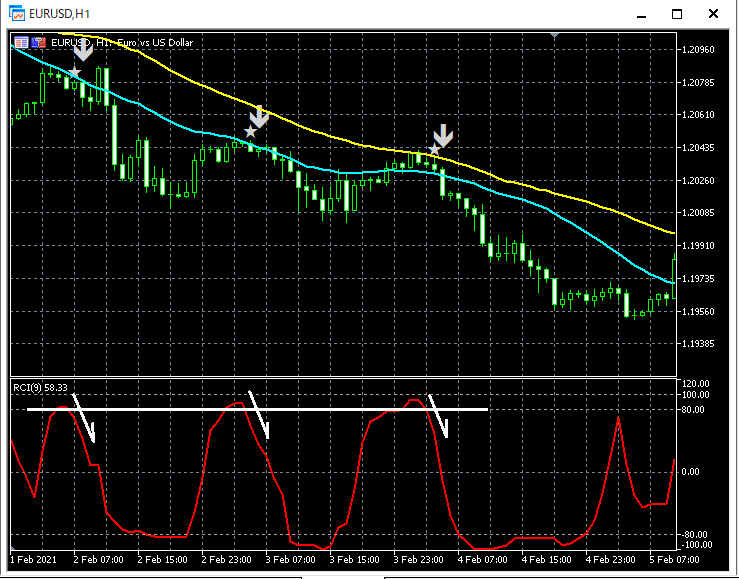Click the 80.00 RCI scale value
The width and height of the screenshot is (739, 579).
693,409
